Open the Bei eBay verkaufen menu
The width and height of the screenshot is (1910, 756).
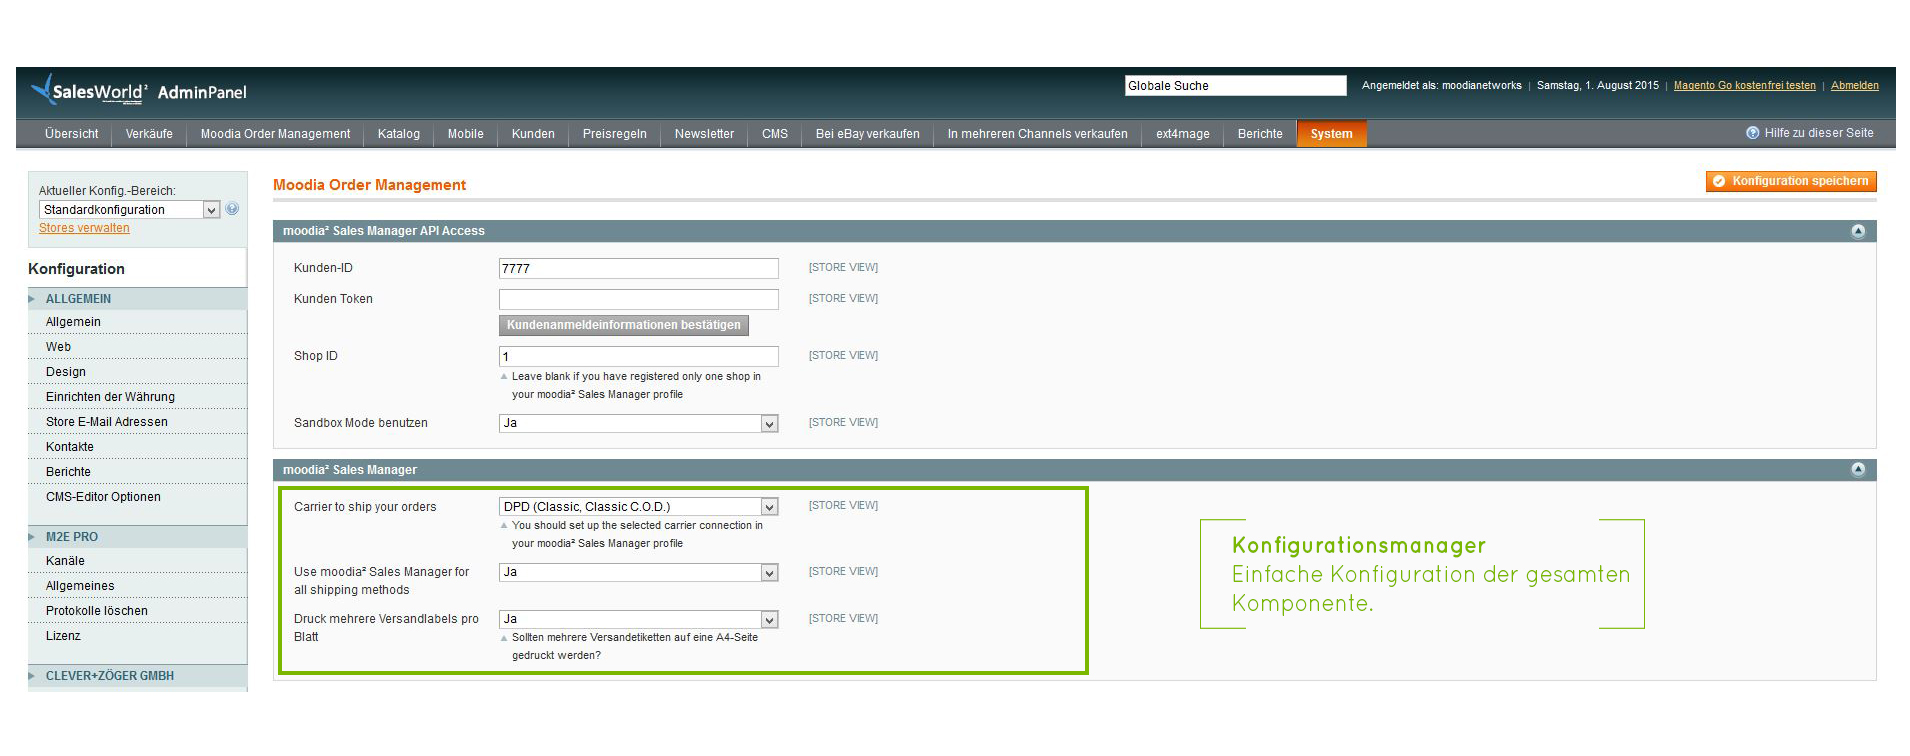(868, 134)
